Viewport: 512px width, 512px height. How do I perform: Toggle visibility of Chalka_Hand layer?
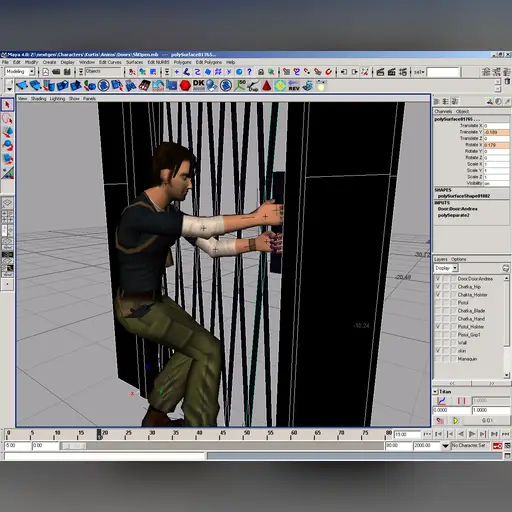(x=438, y=319)
